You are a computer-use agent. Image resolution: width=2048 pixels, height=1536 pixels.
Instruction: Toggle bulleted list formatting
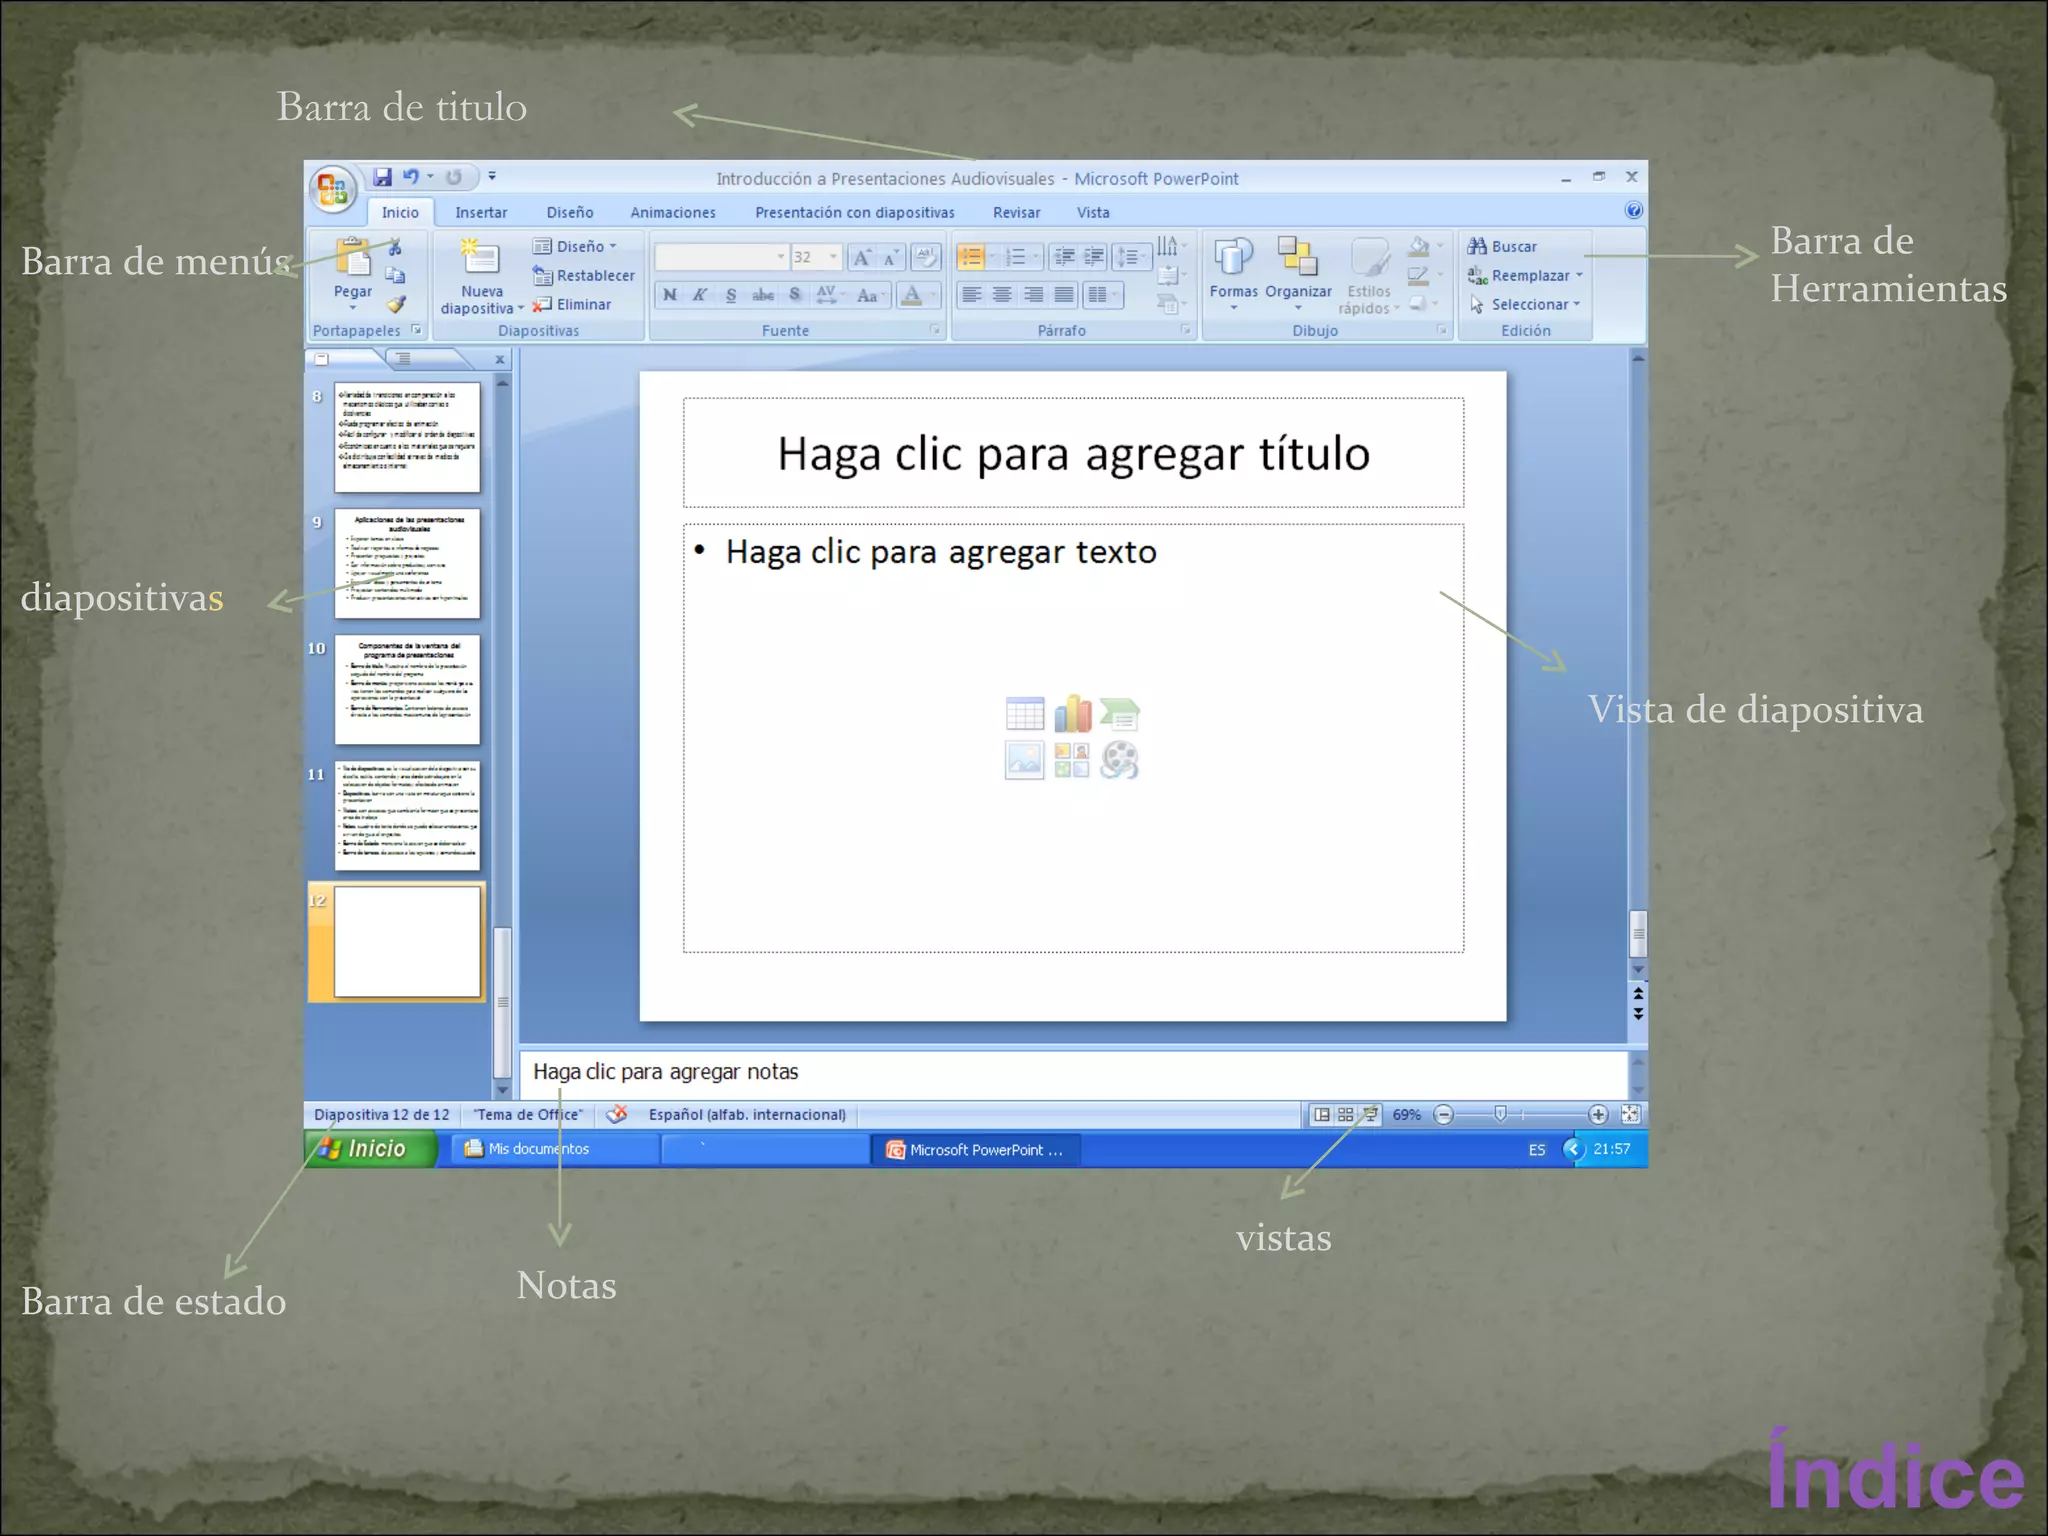tap(970, 257)
